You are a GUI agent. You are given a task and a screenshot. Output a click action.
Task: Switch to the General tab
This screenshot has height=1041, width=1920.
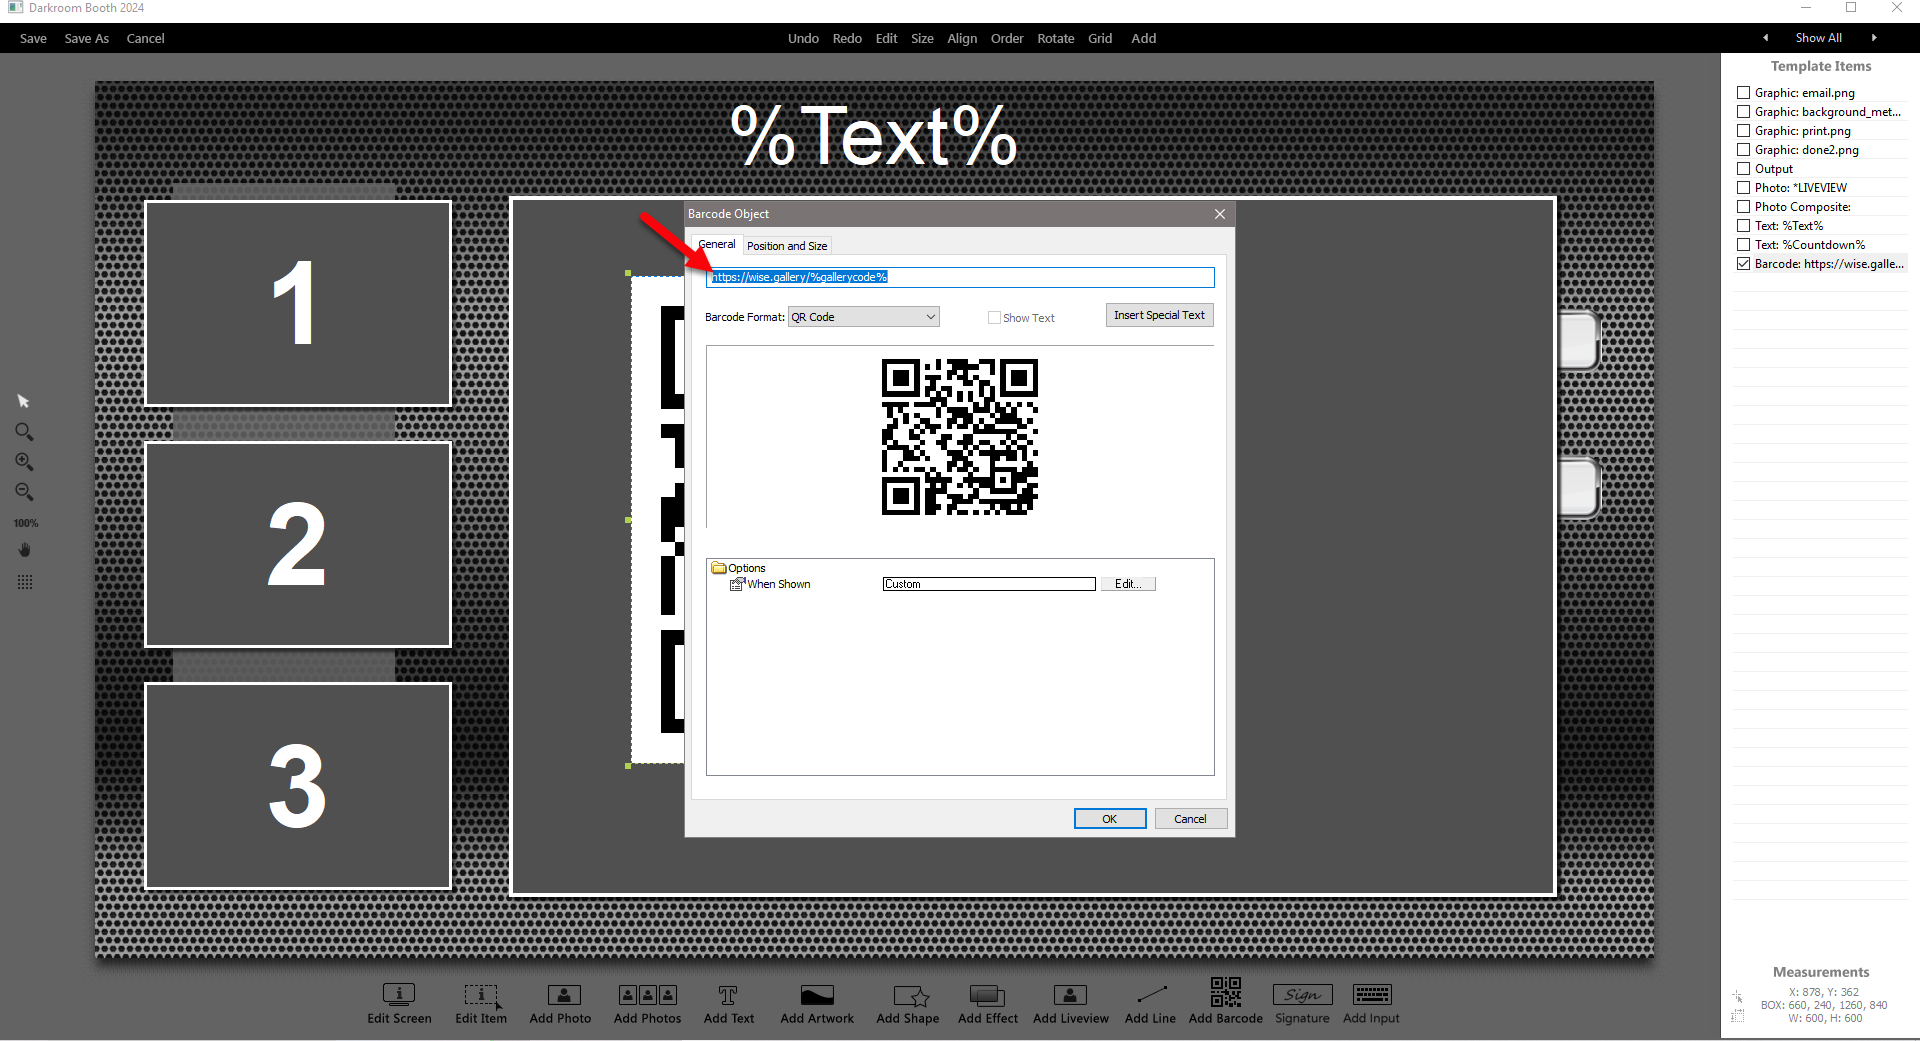click(x=717, y=244)
